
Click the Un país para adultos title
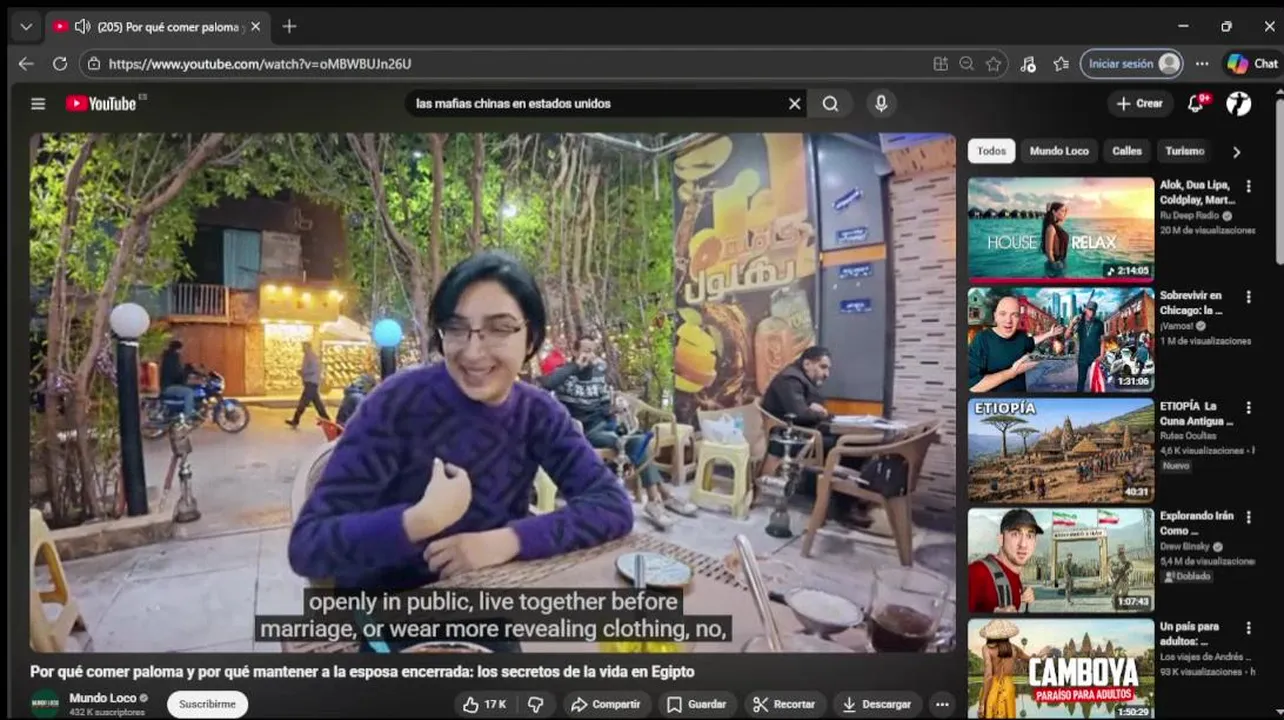click(x=1189, y=633)
